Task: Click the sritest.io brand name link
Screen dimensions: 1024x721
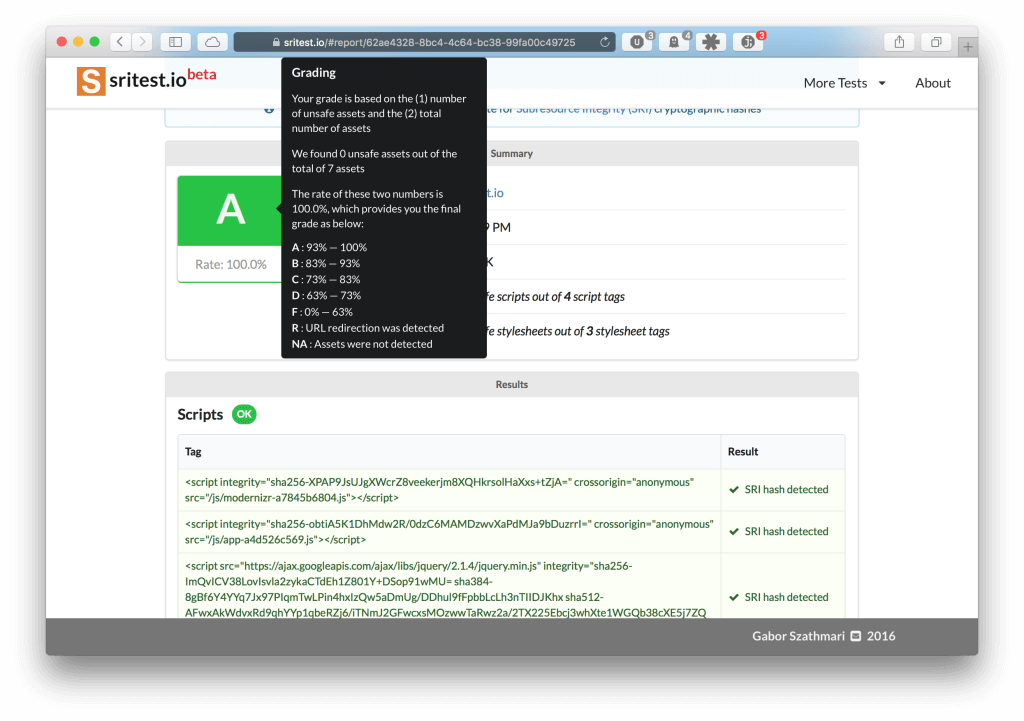Action: [x=148, y=80]
